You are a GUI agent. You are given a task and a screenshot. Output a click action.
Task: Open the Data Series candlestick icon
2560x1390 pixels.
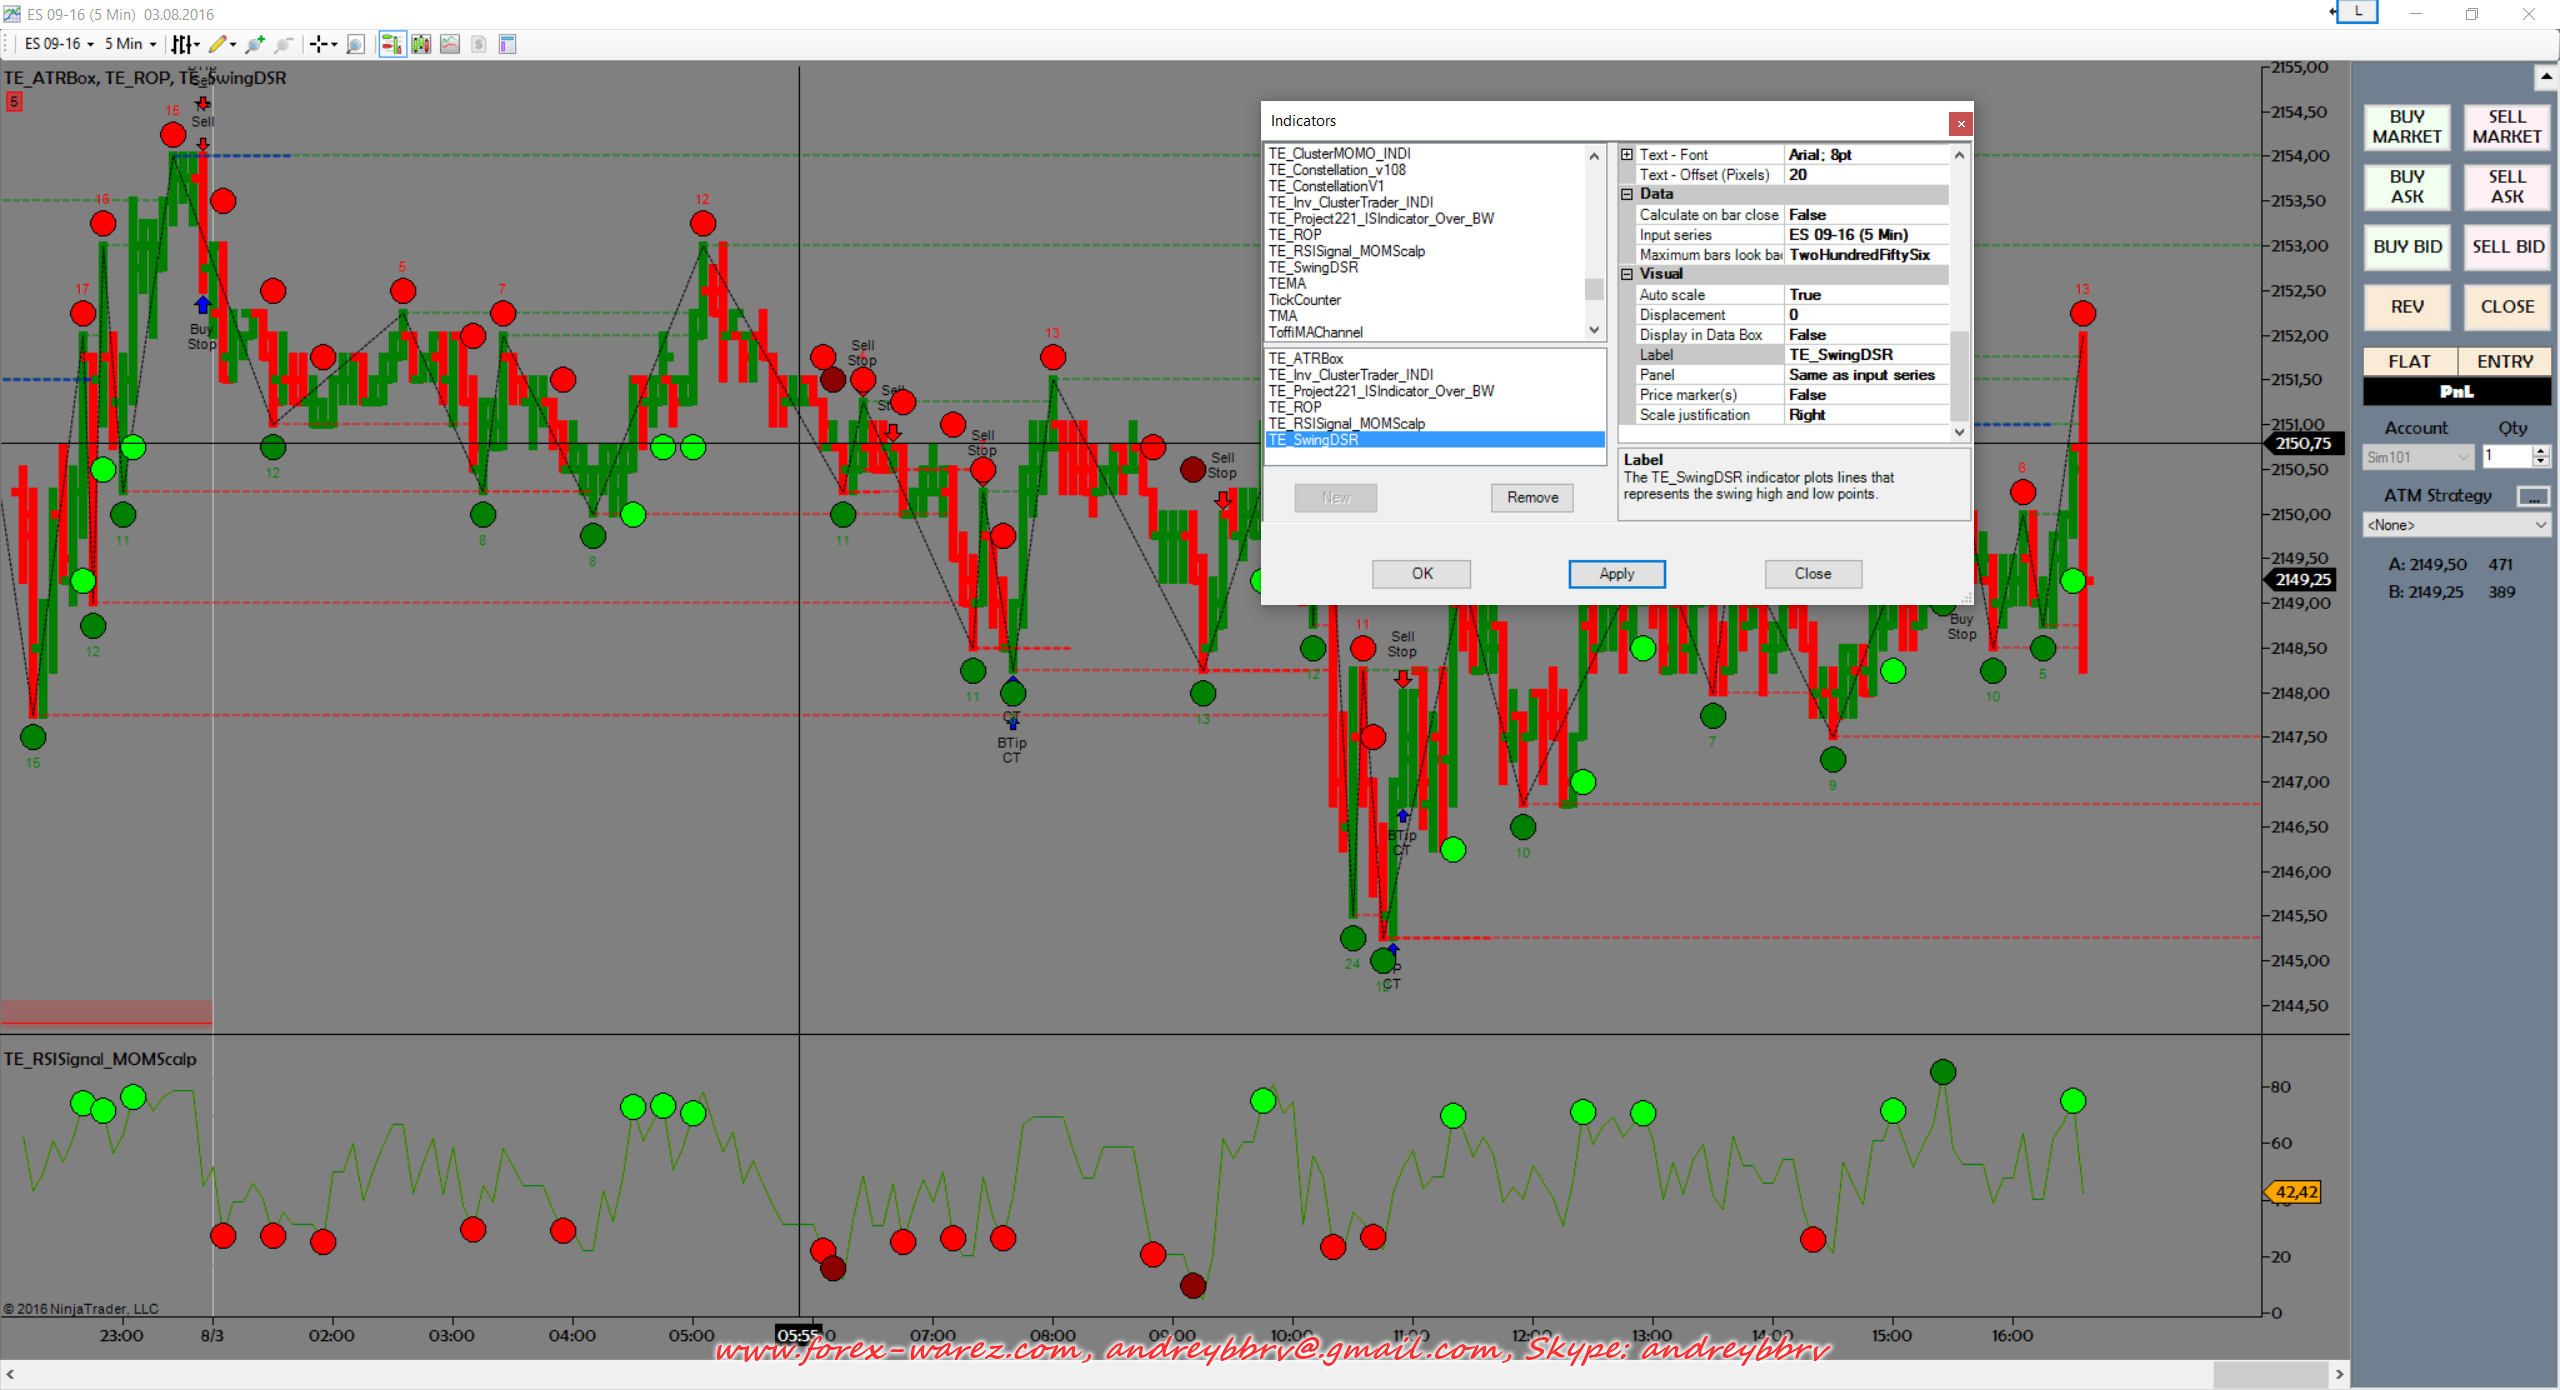[x=421, y=44]
